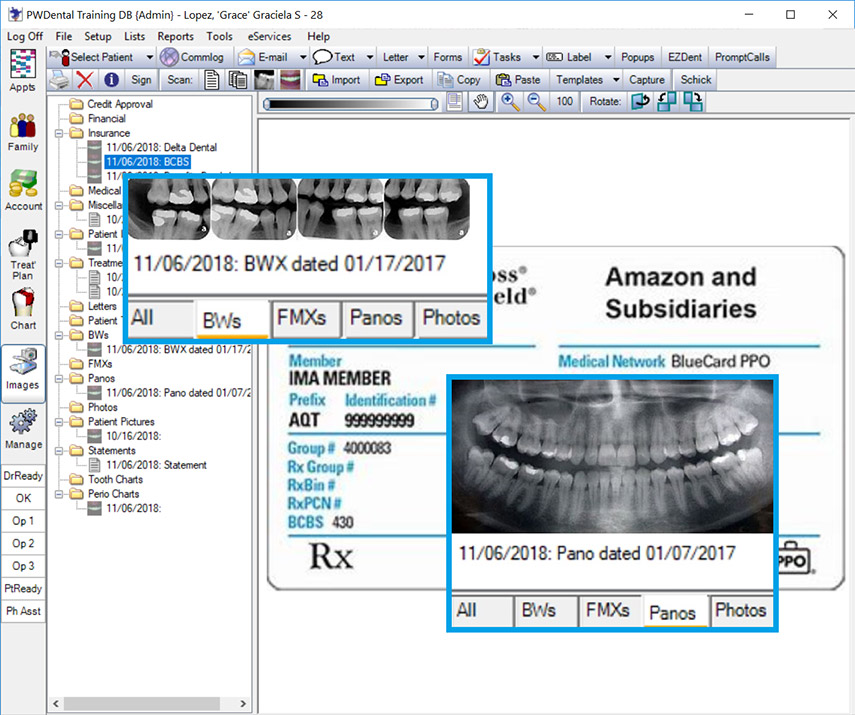This screenshot has width=855, height=715.
Task: Open the Letter dropdown arrow
Action: tap(422, 57)
